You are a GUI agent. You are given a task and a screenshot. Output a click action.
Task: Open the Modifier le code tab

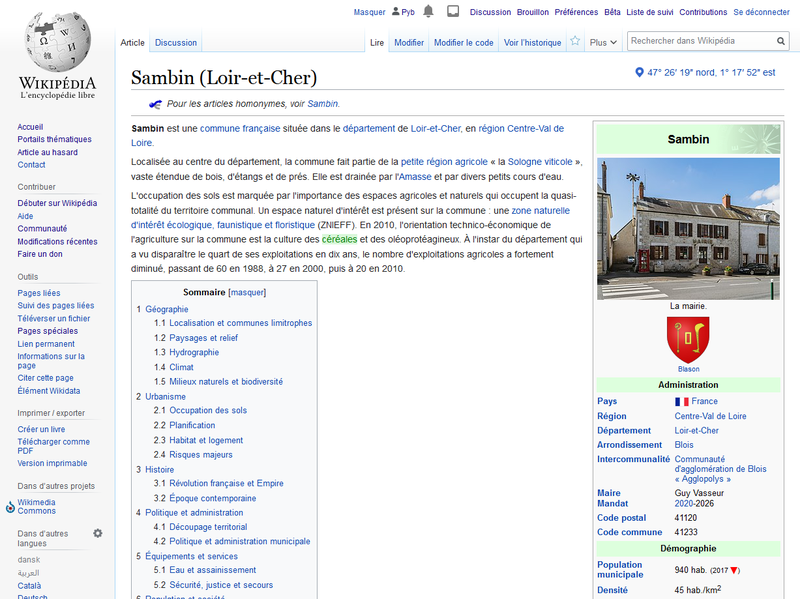click(x=463, y=43)
